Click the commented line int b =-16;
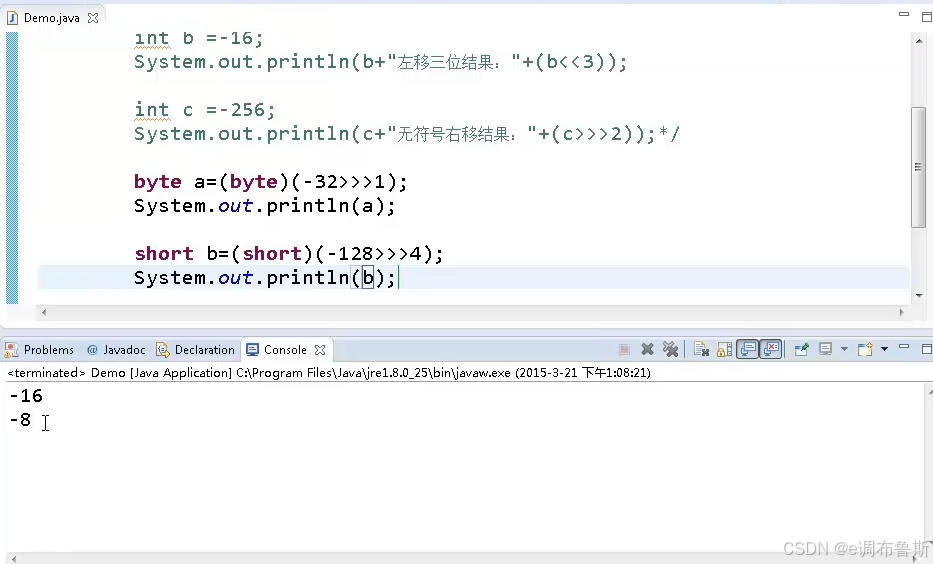The height and width of the screenshot is (564, 933). click(199, 38)
